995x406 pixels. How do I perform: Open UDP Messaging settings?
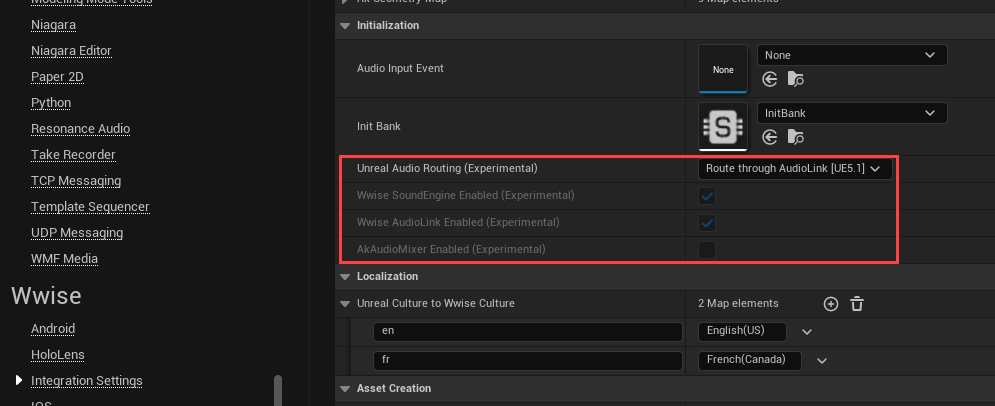[77, 233]
